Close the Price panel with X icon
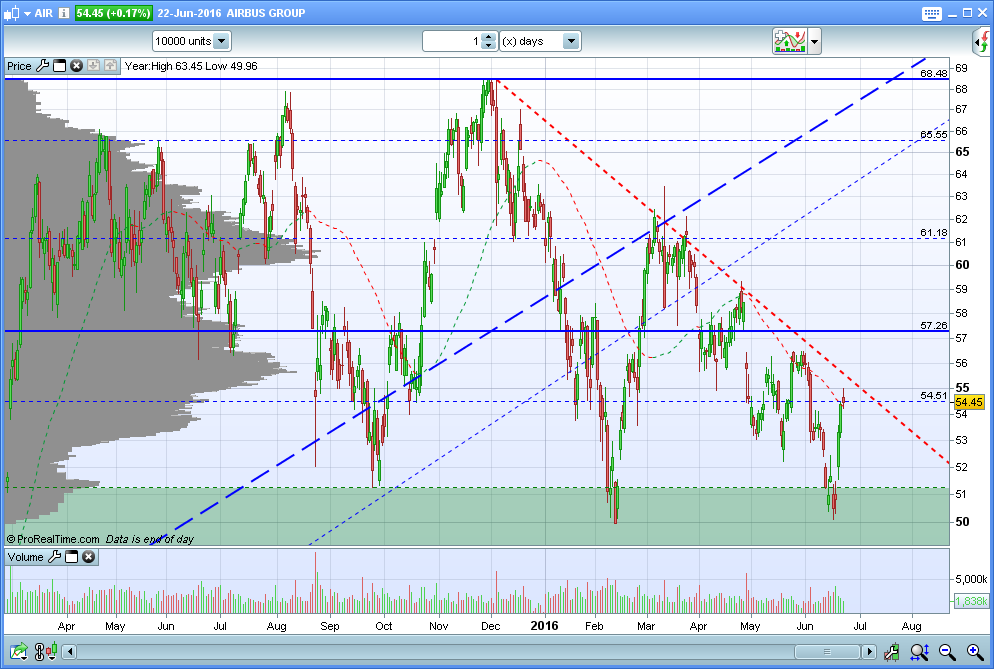 [76, 65]
